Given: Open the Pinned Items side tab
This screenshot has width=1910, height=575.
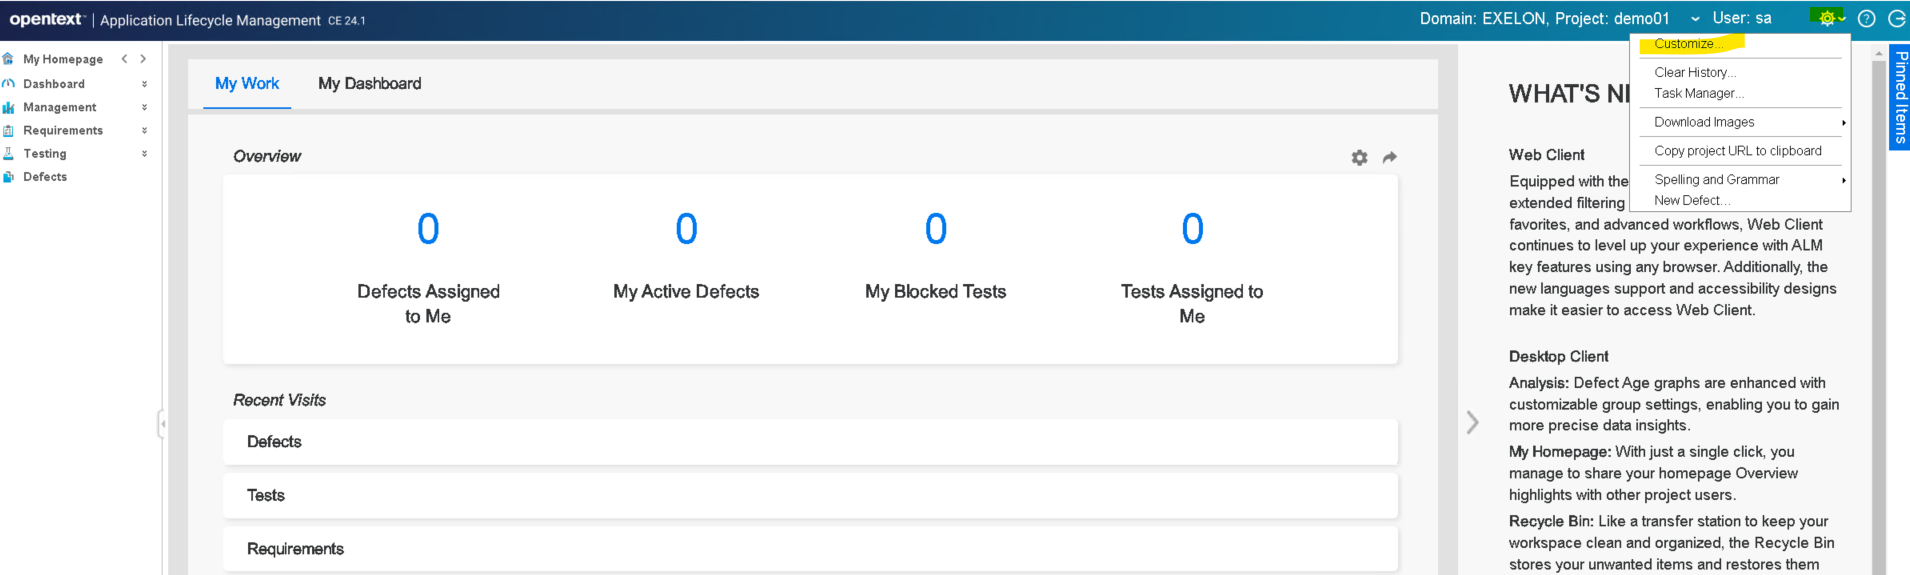Looking at the screenshot, I should [1900, 97].
